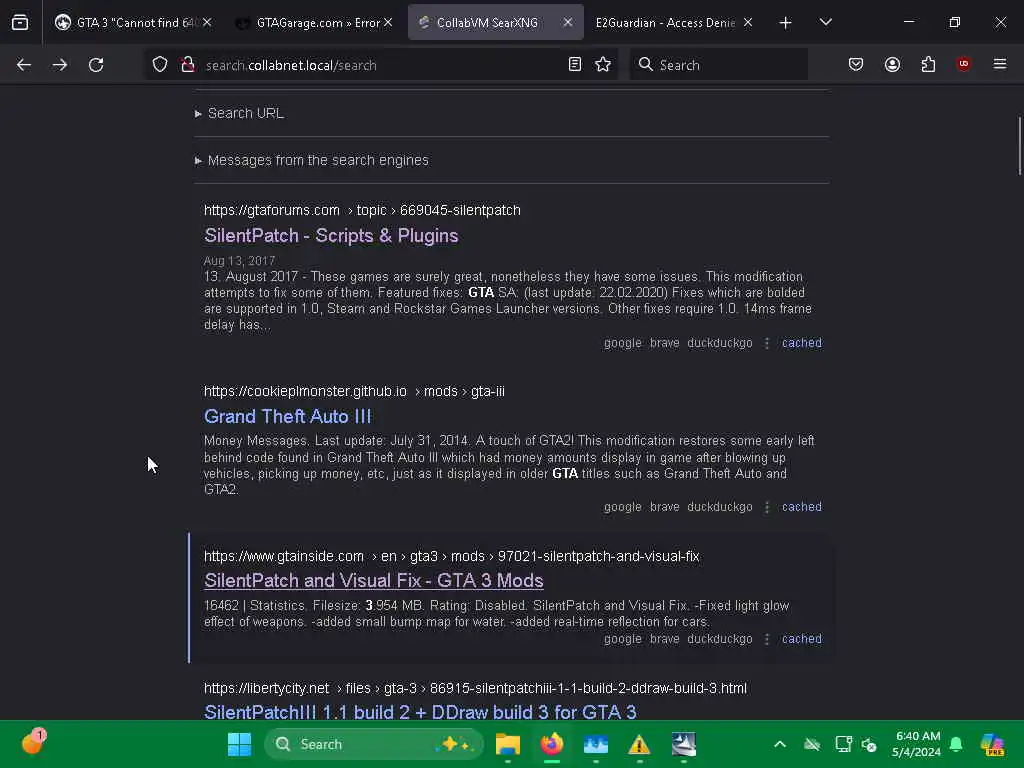Click the libertycity.net result URL

[x=475, y=688]
